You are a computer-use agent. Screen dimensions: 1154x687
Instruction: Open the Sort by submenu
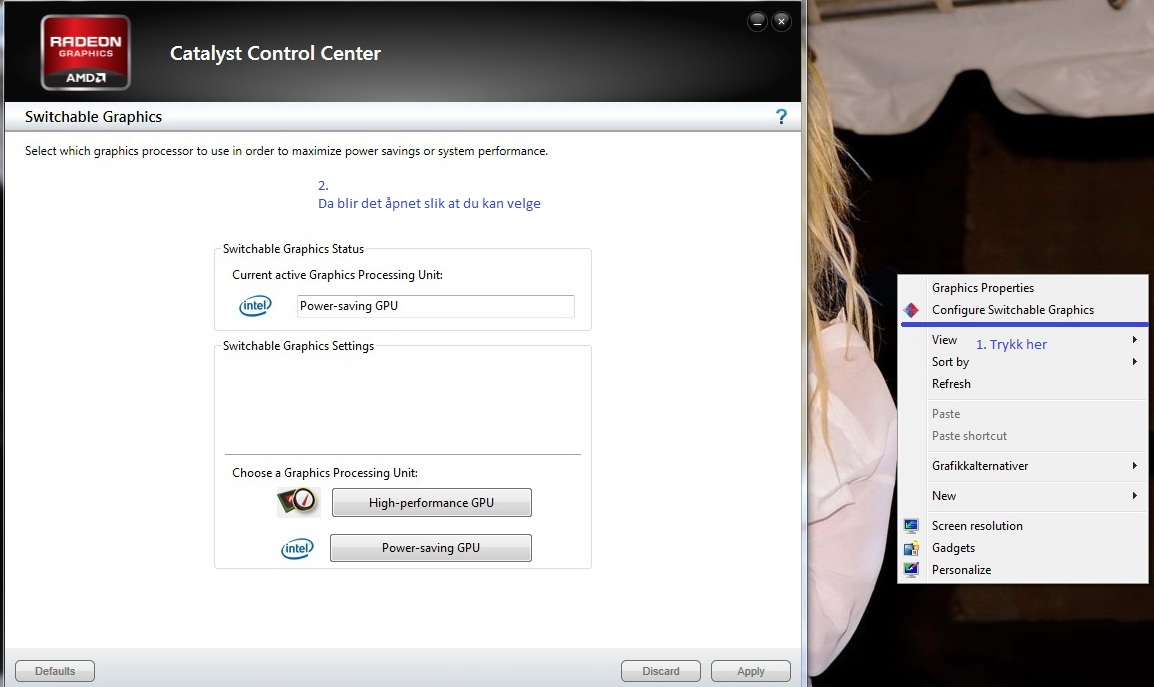pos(1022,362)
